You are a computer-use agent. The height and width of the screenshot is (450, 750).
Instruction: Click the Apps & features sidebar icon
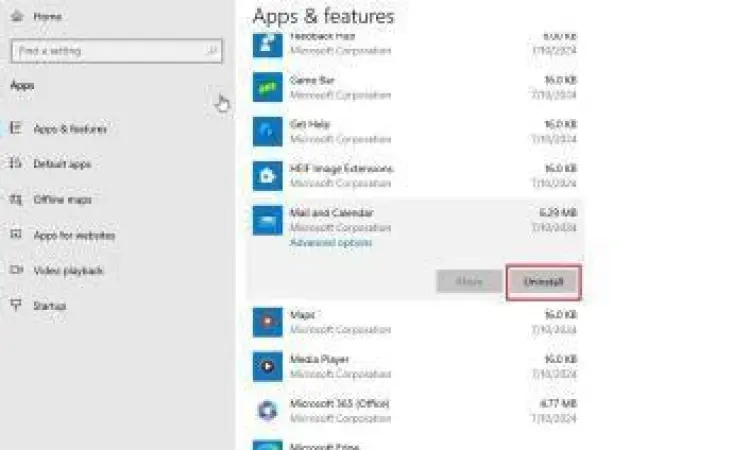16,128
